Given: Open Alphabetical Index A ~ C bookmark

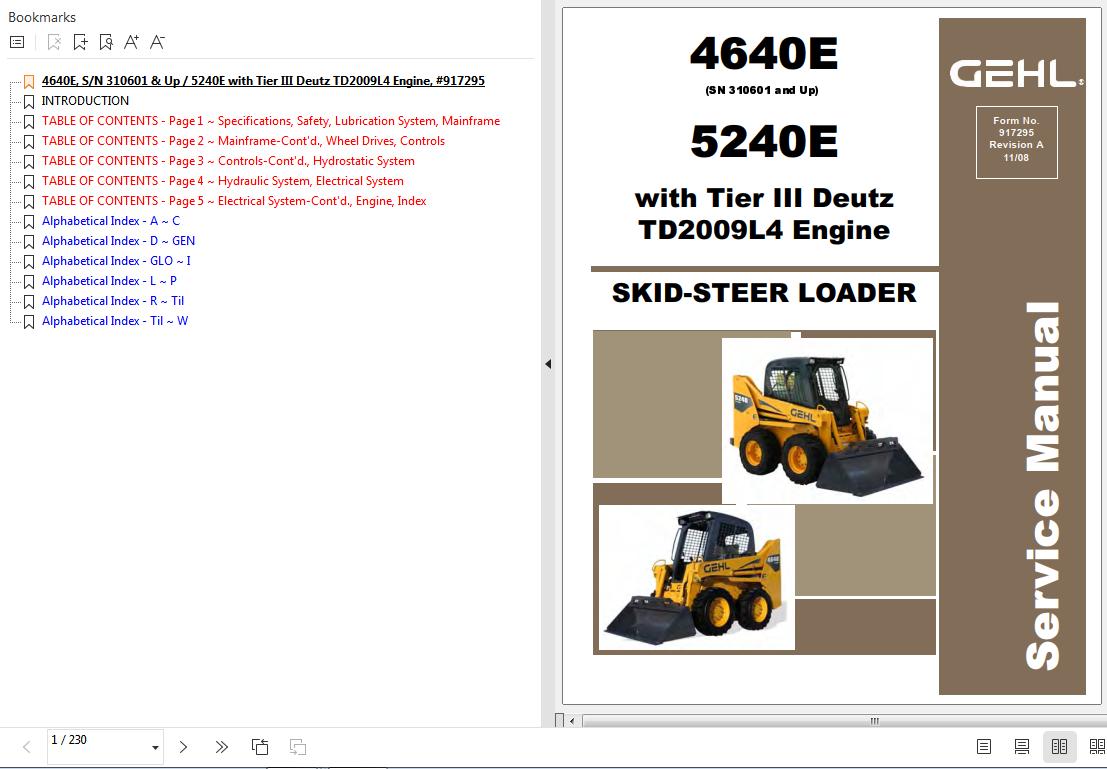Looking at the screenshot, I should (111, 221).
